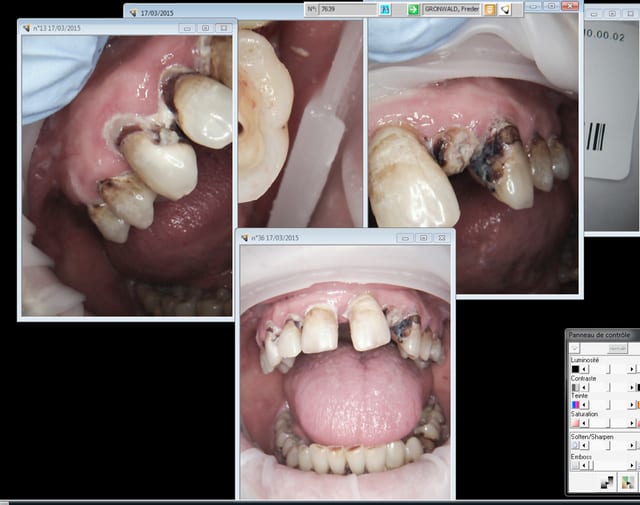Click the binoculars search icon beside patient number
Image resolution: width=640 pixels, height=505 pixels.
tap(385, 9)
